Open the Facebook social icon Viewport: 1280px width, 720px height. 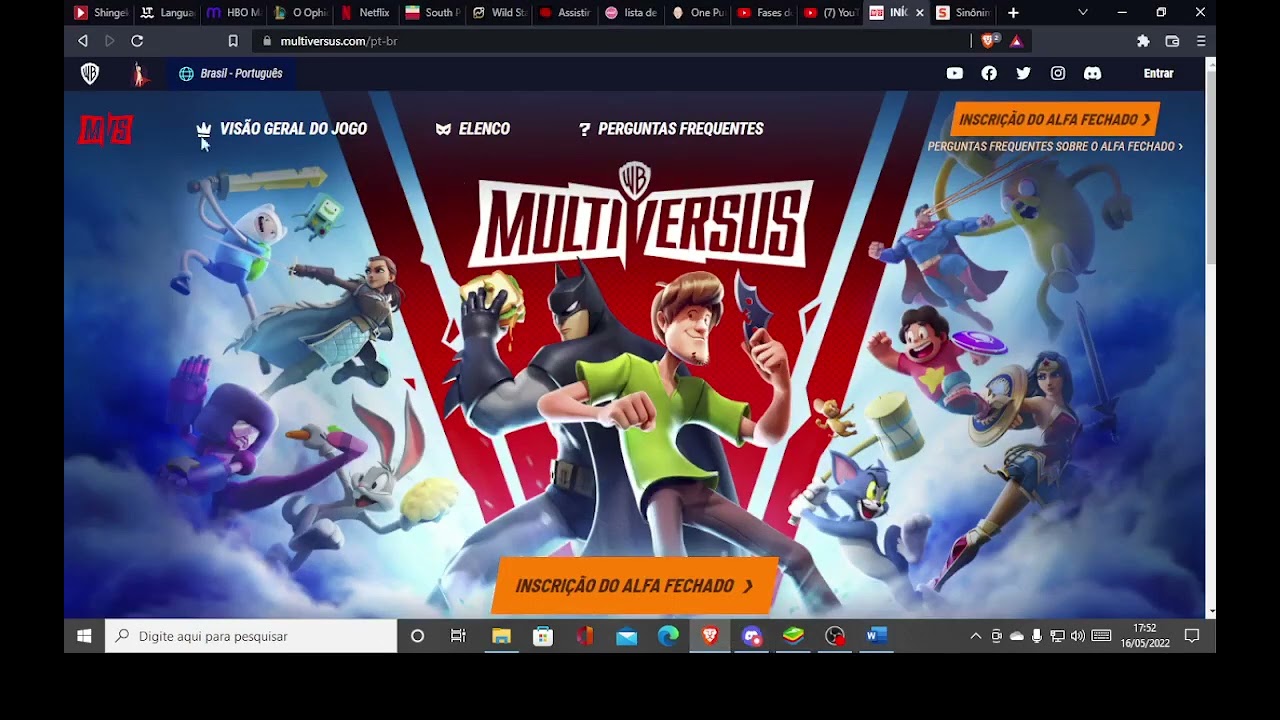point(989,73)
